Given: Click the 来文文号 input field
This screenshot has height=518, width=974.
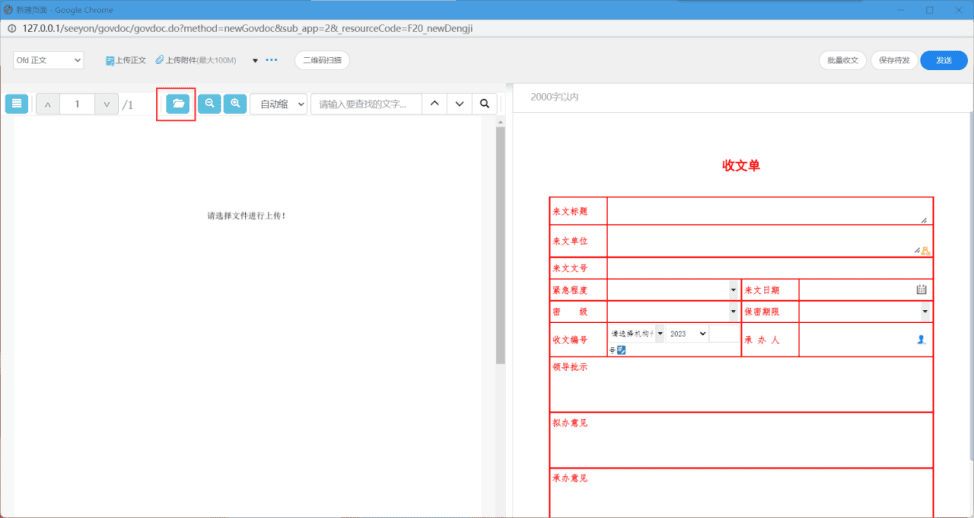Looking at the screenshot, I should [770, 268].
